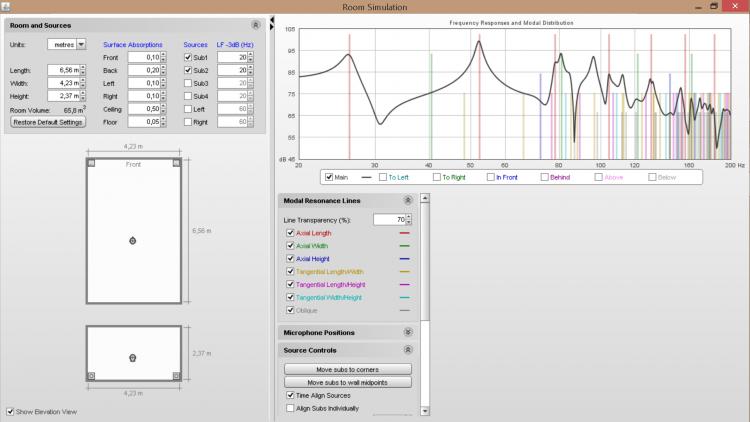Toggle the Show Elevation View checkbox

coord(10,411)
